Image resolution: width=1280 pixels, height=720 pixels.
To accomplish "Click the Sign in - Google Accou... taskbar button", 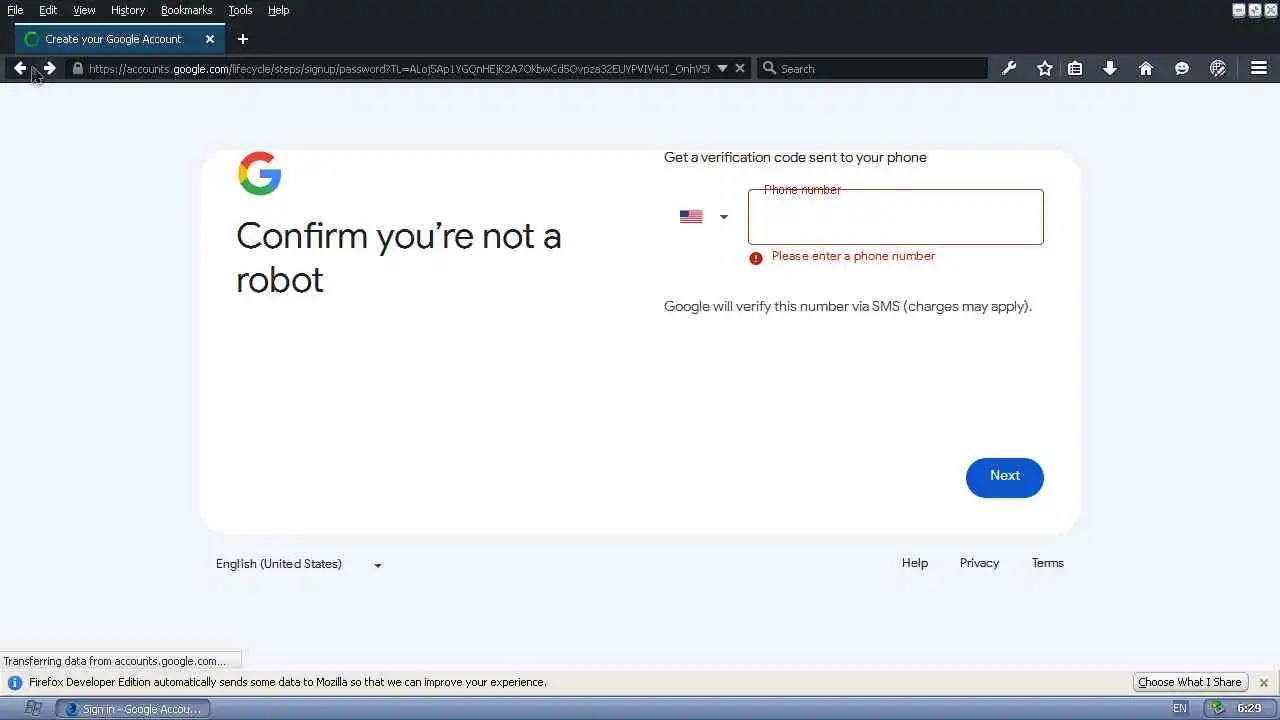I will (133, 708).
